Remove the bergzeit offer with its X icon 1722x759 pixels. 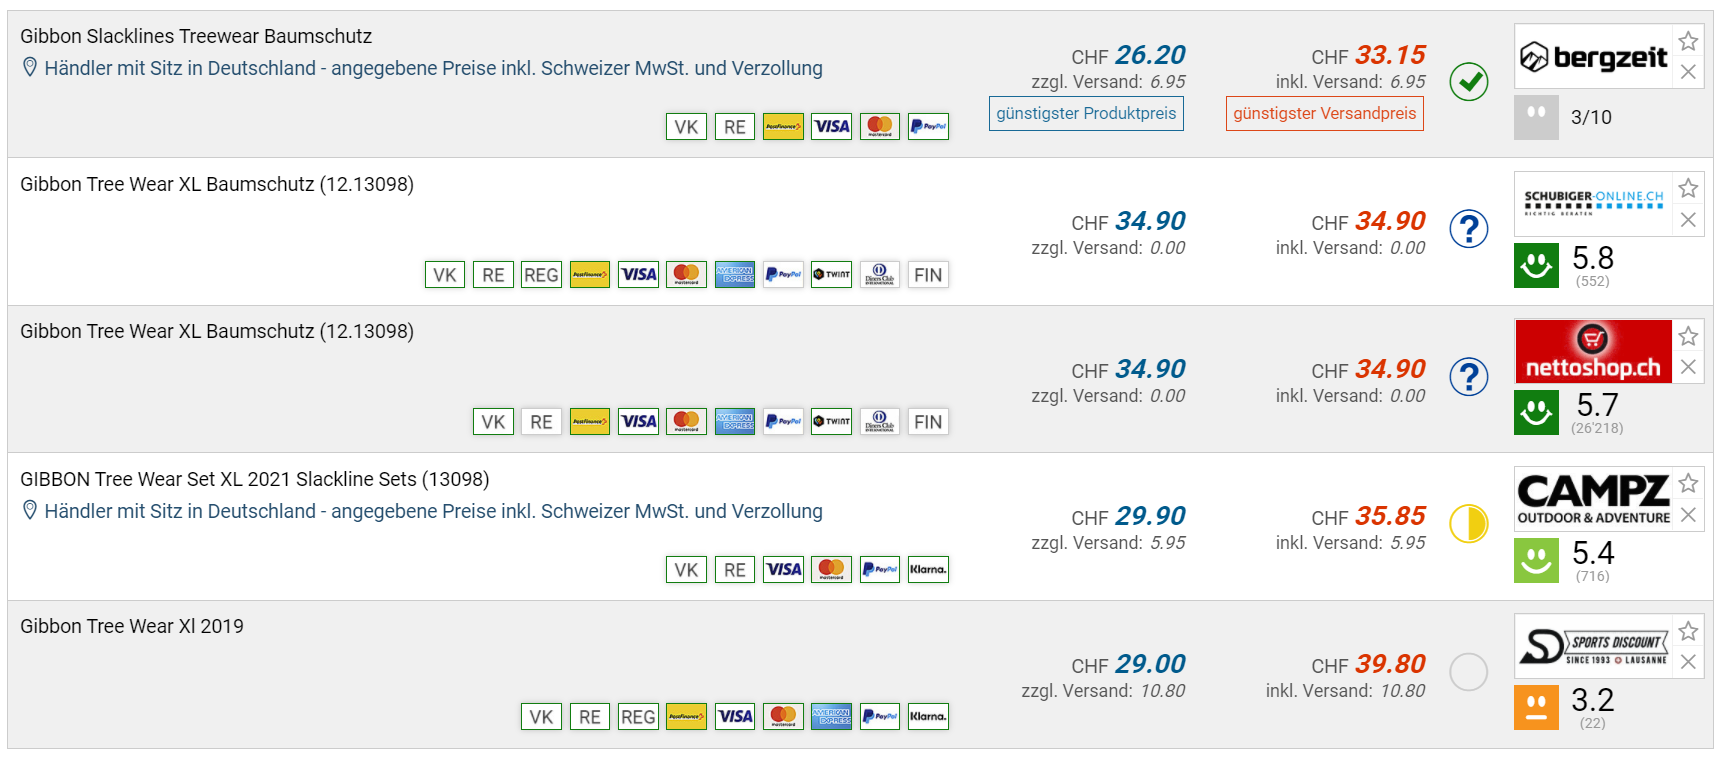pos(1688,72)
